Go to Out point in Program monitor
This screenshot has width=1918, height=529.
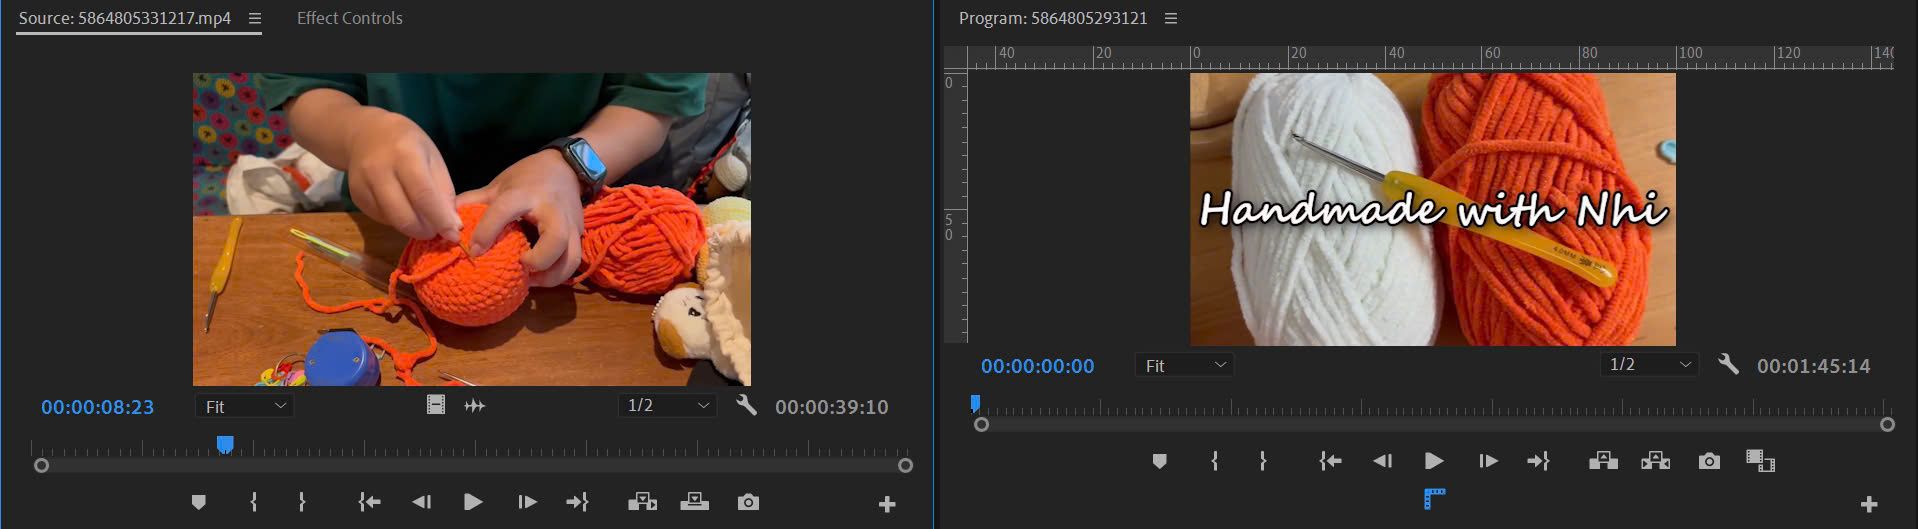coord(1538,461)
